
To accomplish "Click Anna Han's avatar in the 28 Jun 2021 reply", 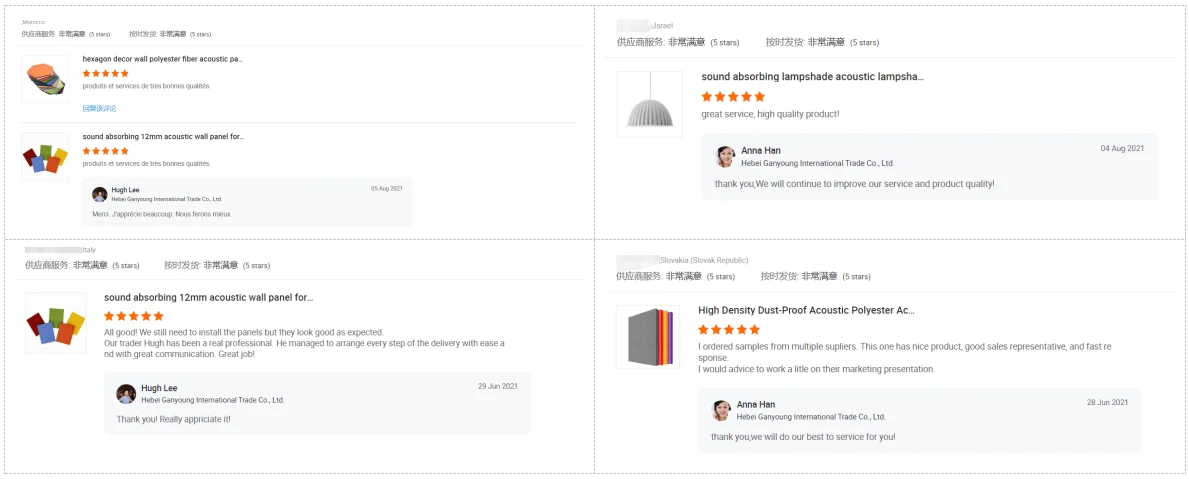I will [x=721, y=410].
